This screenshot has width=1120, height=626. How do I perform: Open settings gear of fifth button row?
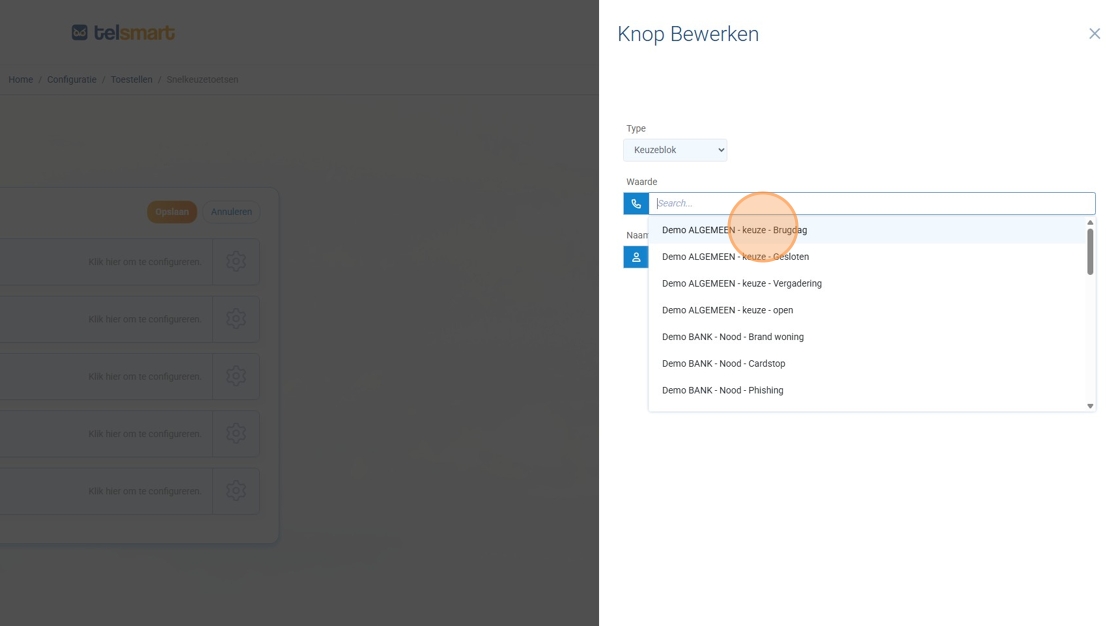[x=236, y=491]
